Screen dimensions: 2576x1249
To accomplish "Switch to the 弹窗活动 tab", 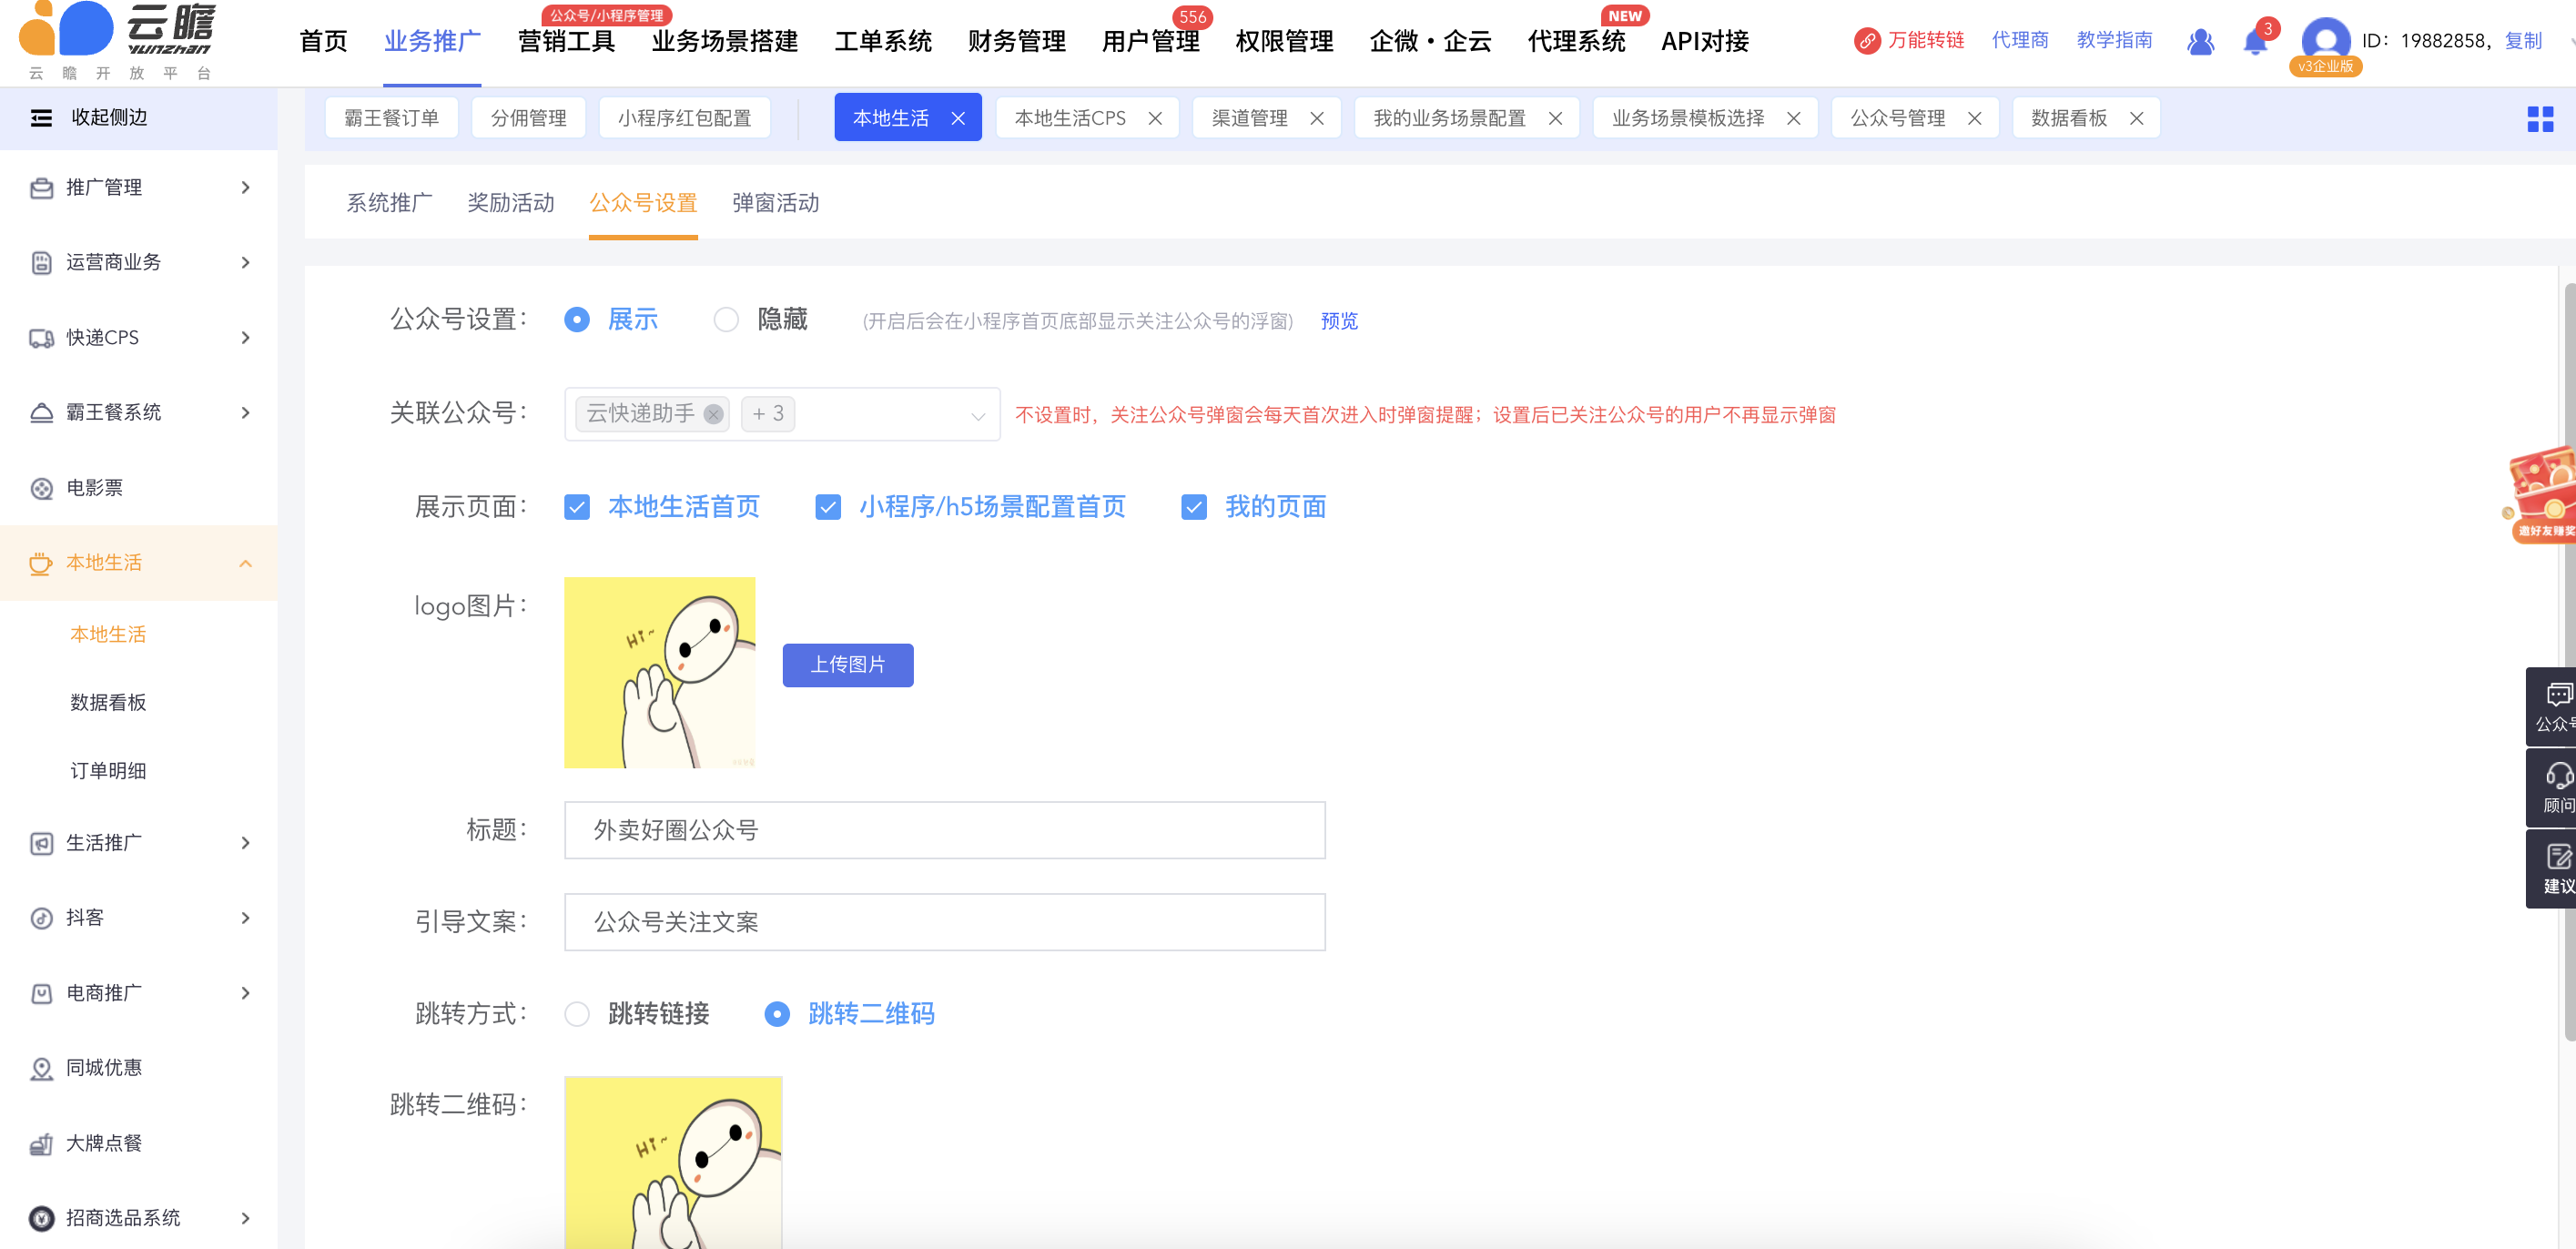I will (x=775, y=203).
